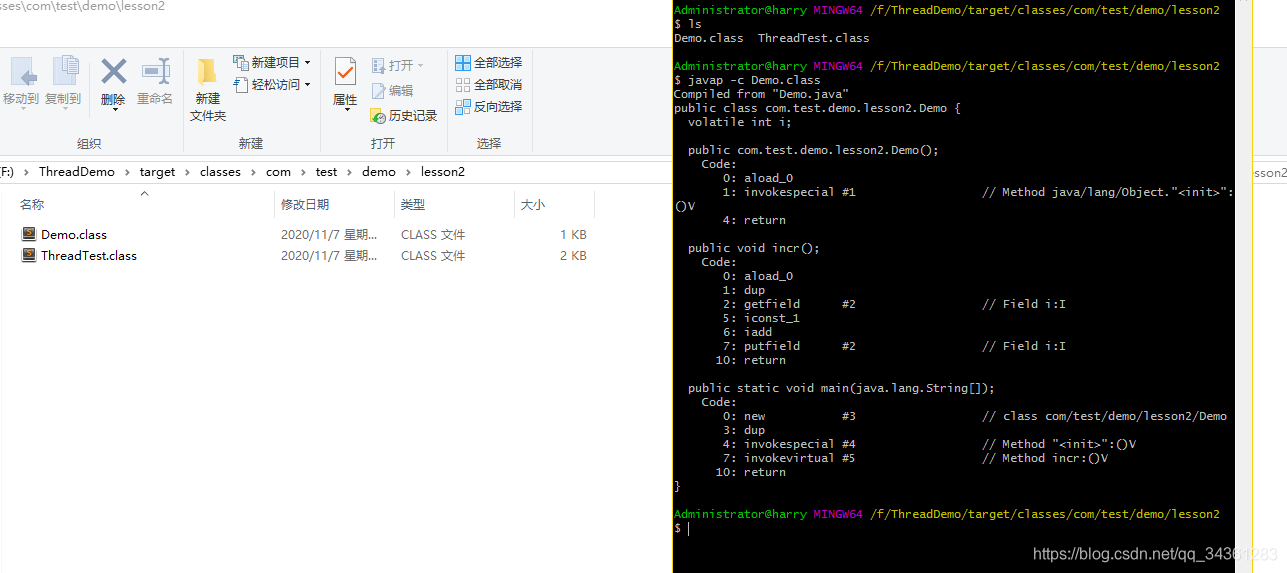Click the 重命名 rename icon
Viewport: 1287px width, 573px height.
coord(156,72)
